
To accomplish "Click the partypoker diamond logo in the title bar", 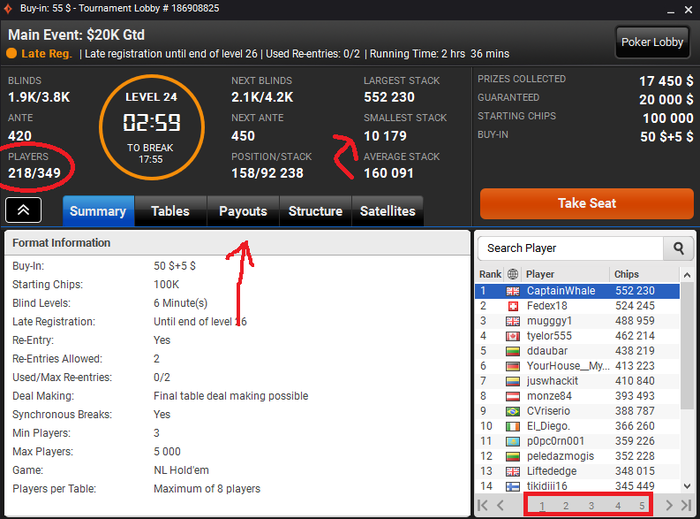I will (8, 8).
